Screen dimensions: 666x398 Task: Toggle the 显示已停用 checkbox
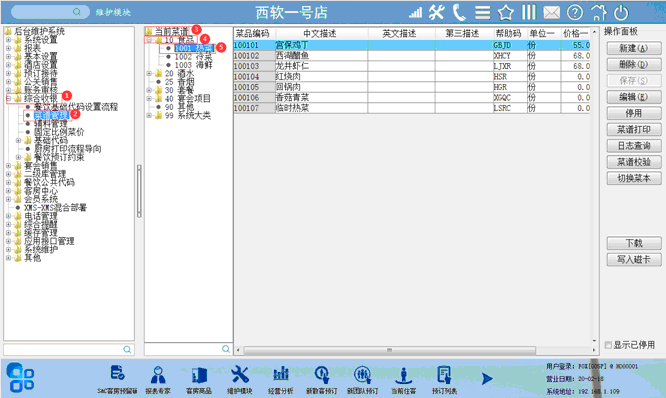[x=608, y=345]
